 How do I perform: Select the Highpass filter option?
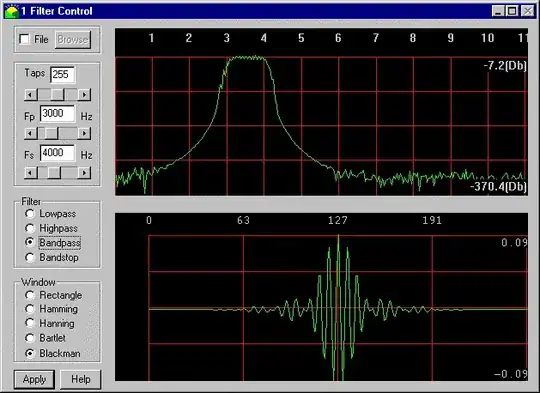[x=30, y=228]
